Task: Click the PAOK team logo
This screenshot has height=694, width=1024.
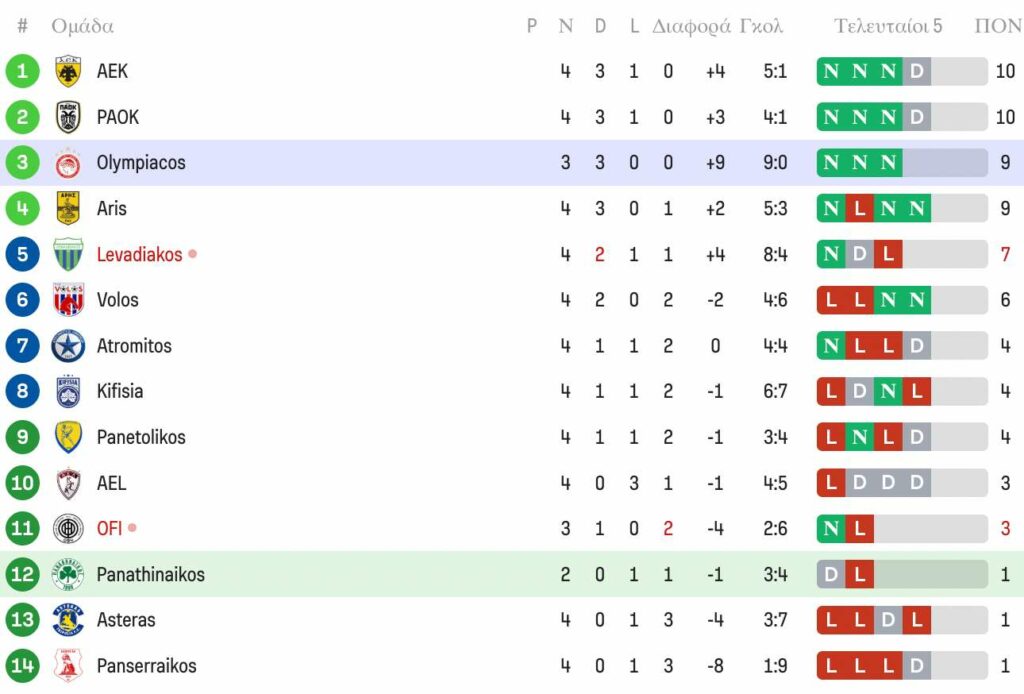Action: pyautogui.click(x=68, y=117)
